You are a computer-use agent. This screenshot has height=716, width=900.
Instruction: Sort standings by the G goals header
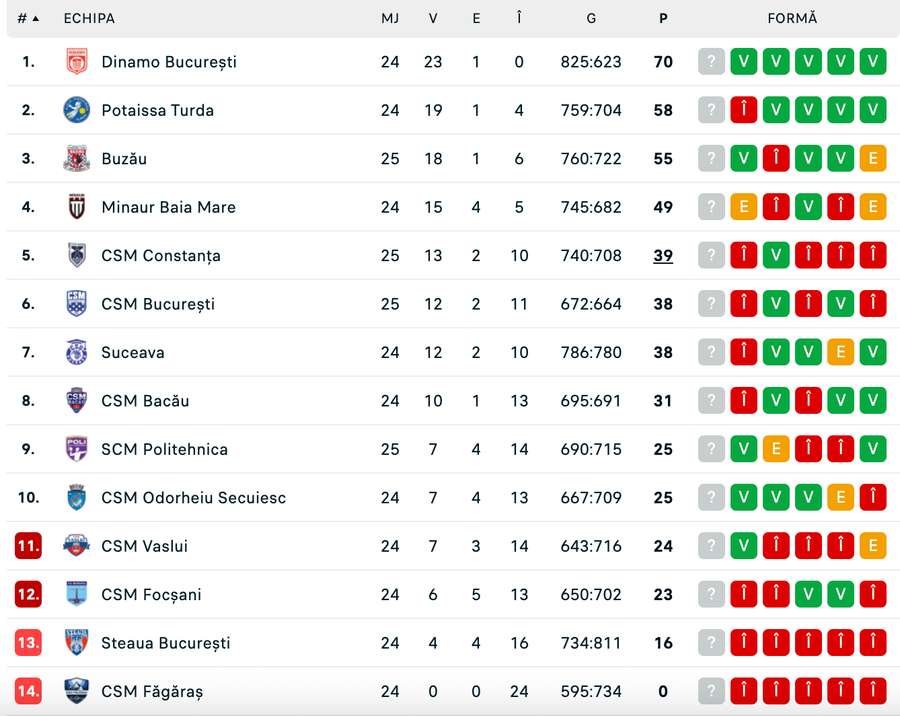coord(591,18)
